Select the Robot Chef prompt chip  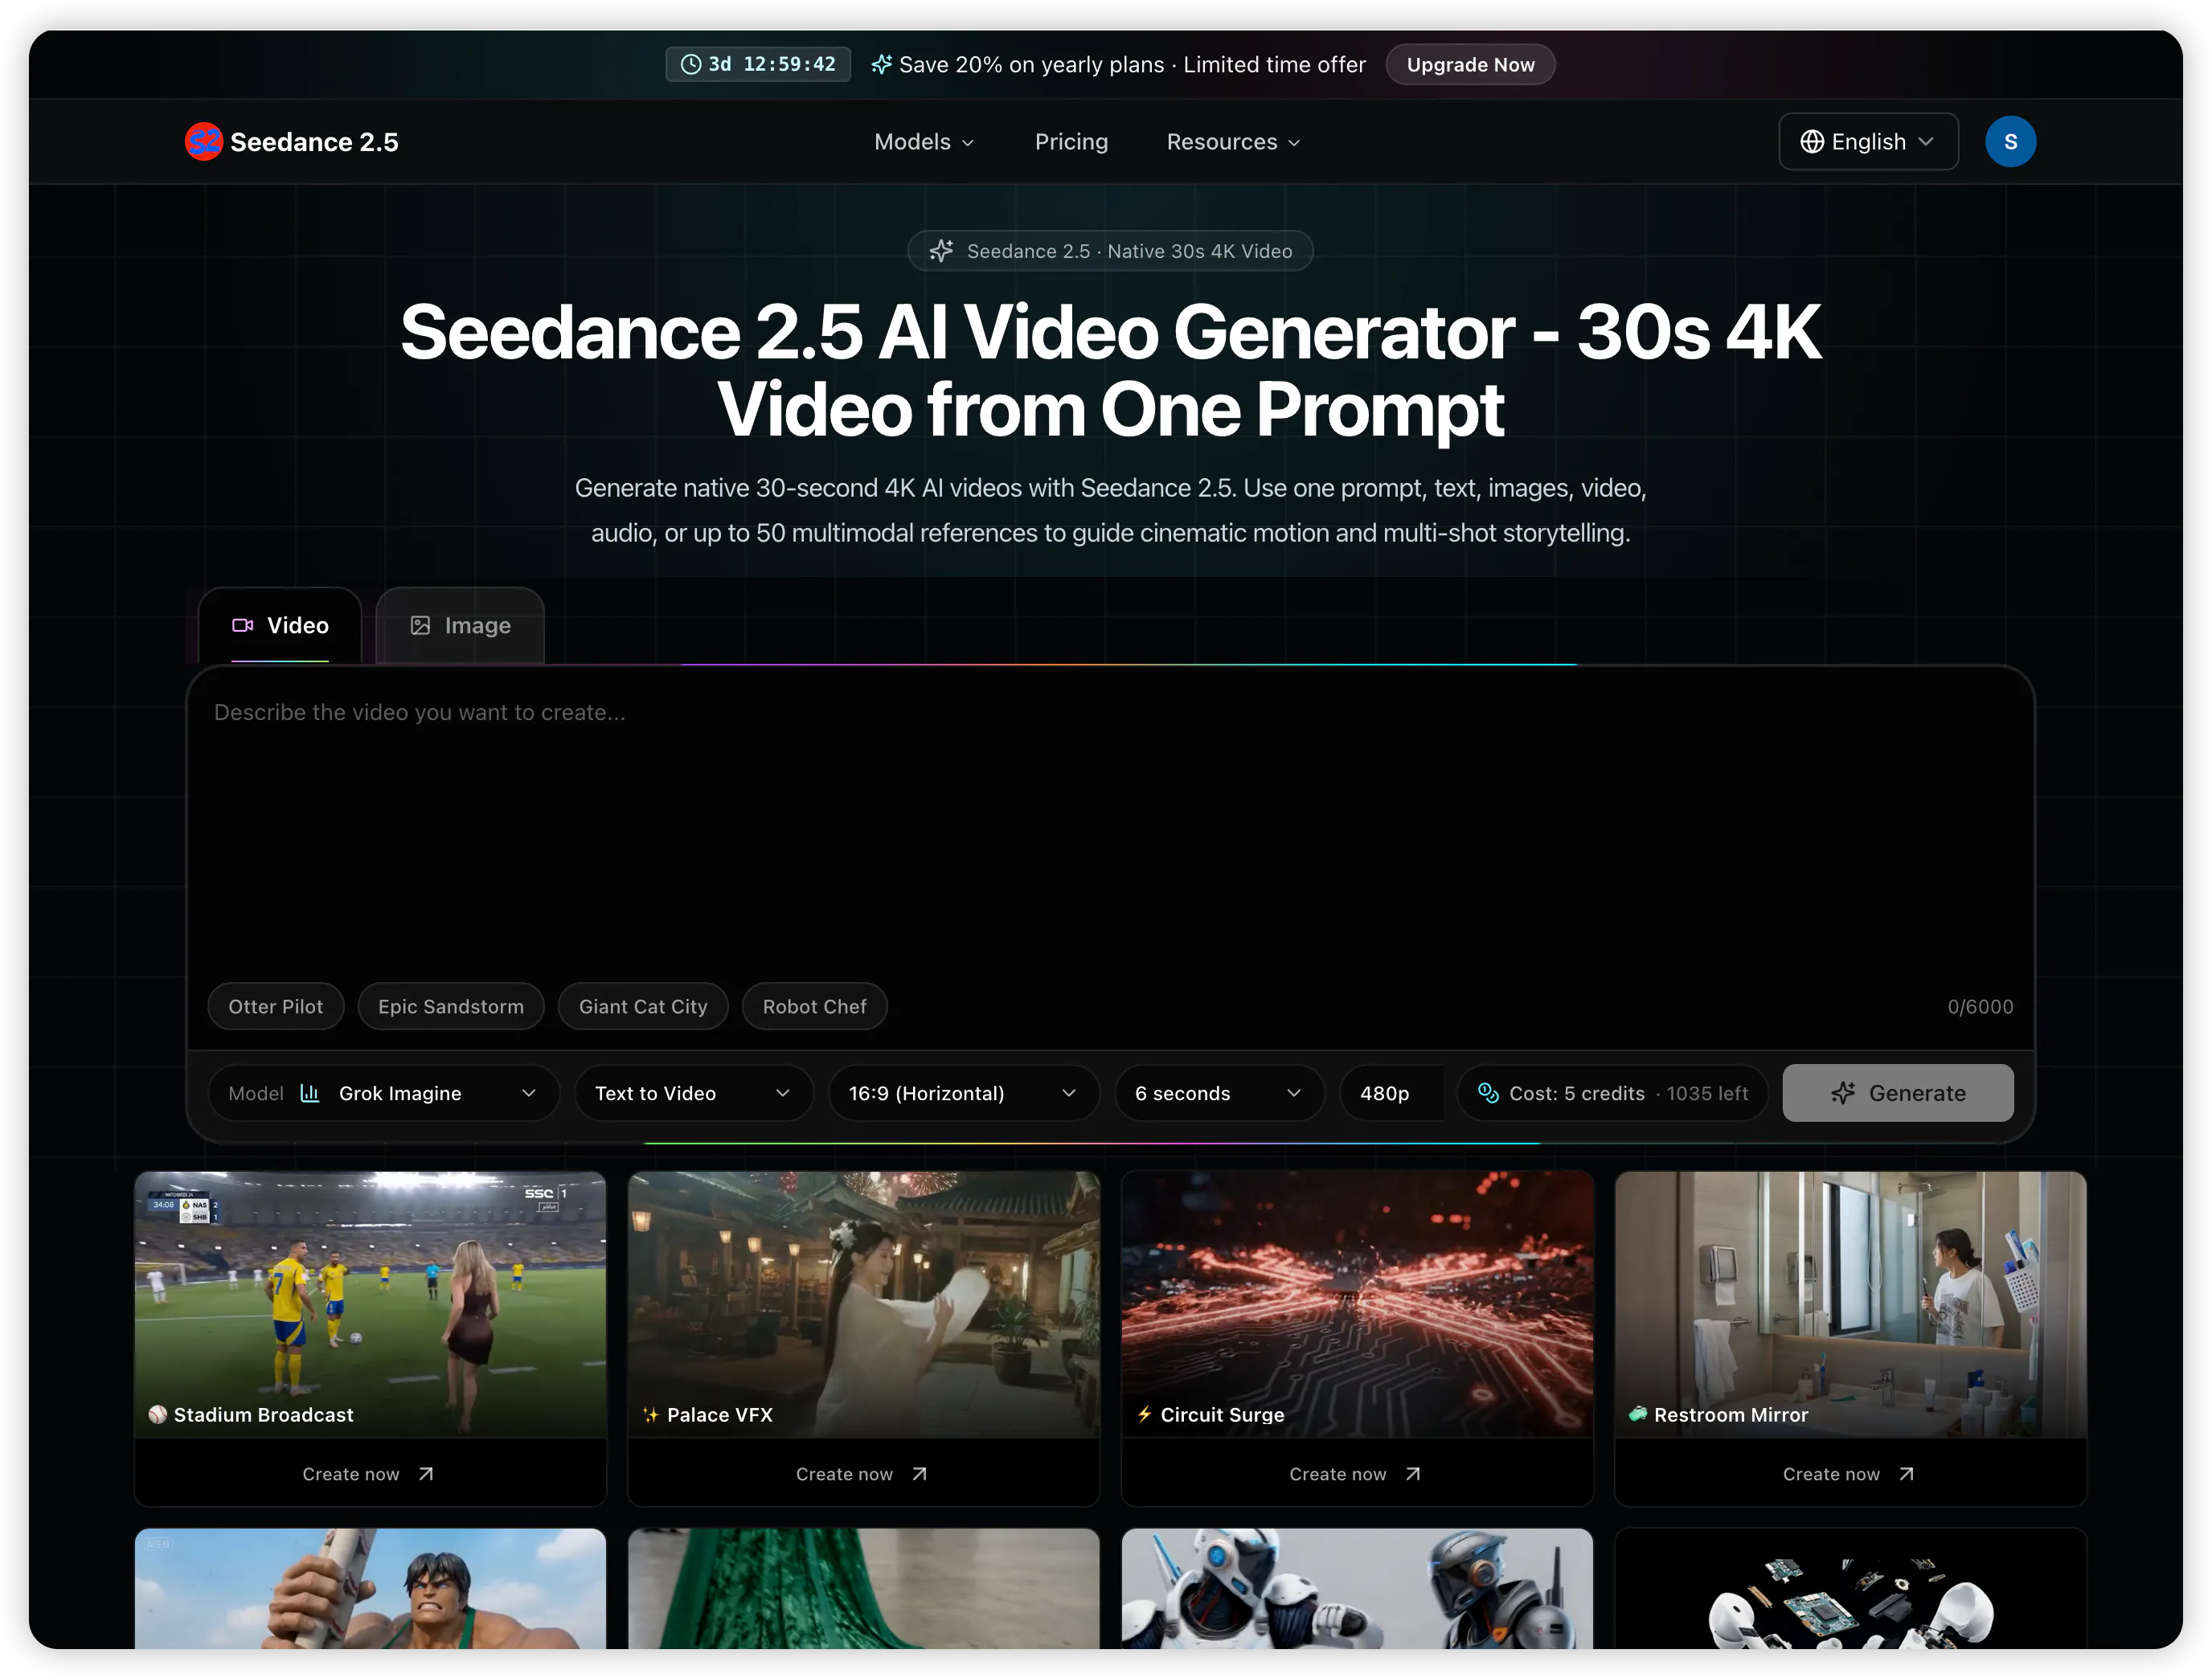[815, 1007]
